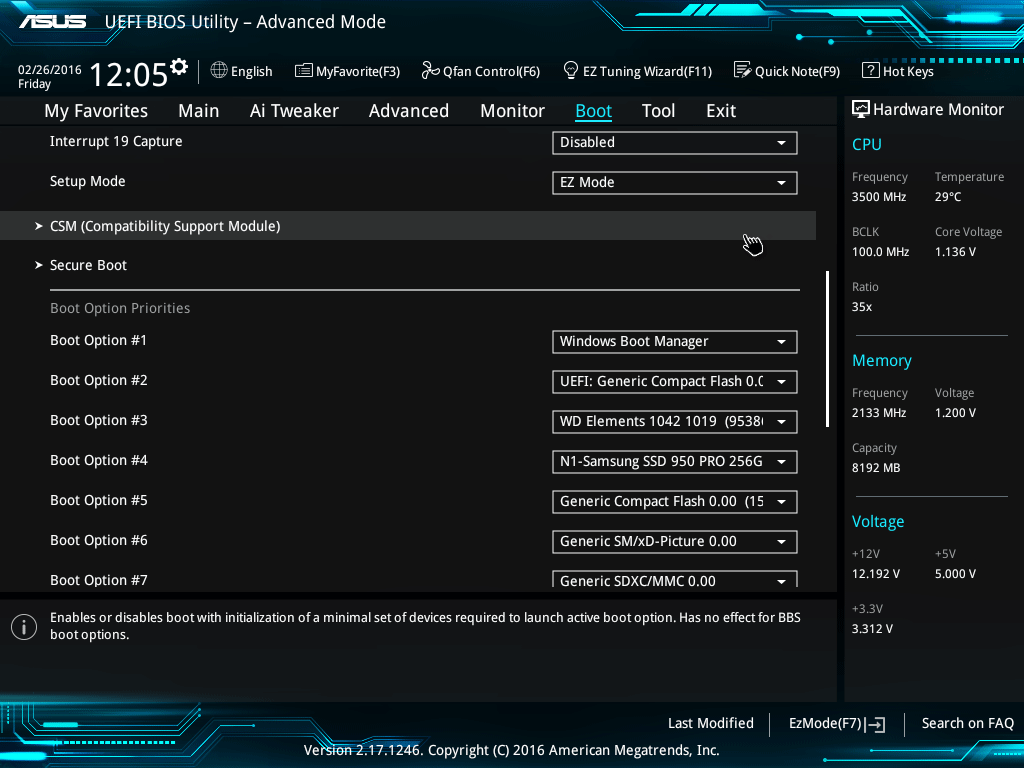The width and height of the screenshot is (1024, 768).
Task: Click the 35x ratio value
Action: (x=862, y=307)
